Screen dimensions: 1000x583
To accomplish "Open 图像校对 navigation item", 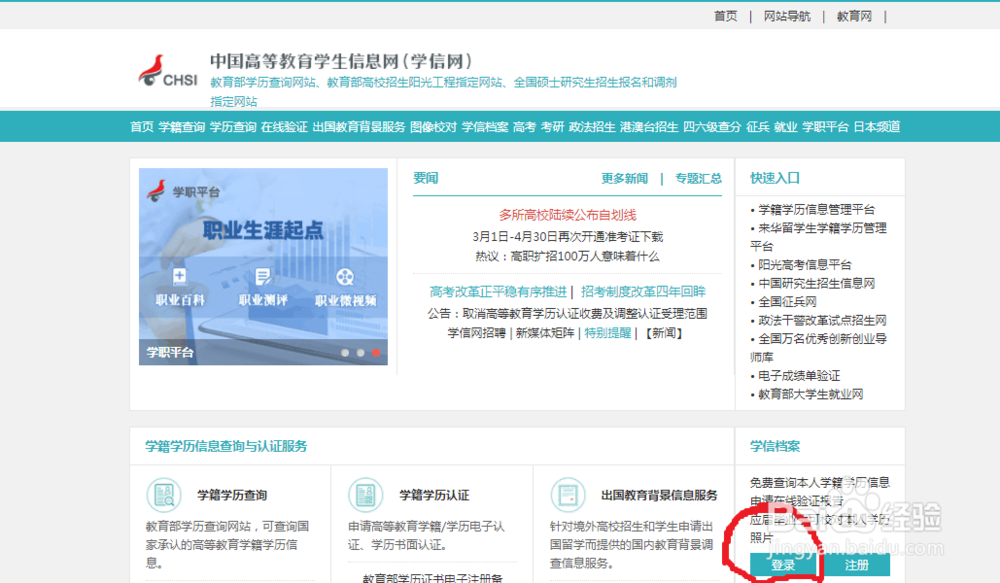I will coord(434,127).
